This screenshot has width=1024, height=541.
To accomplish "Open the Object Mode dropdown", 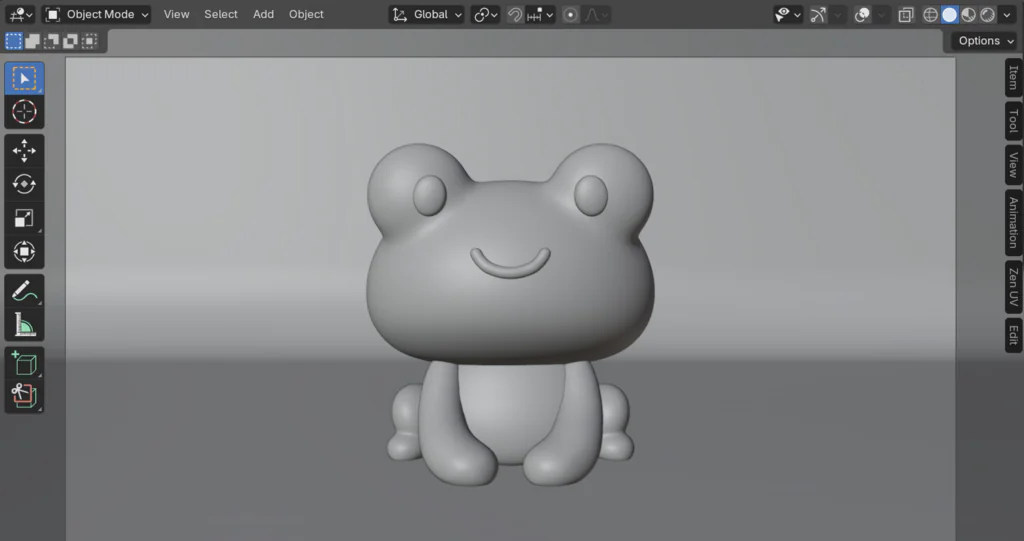I will [97, 14].
